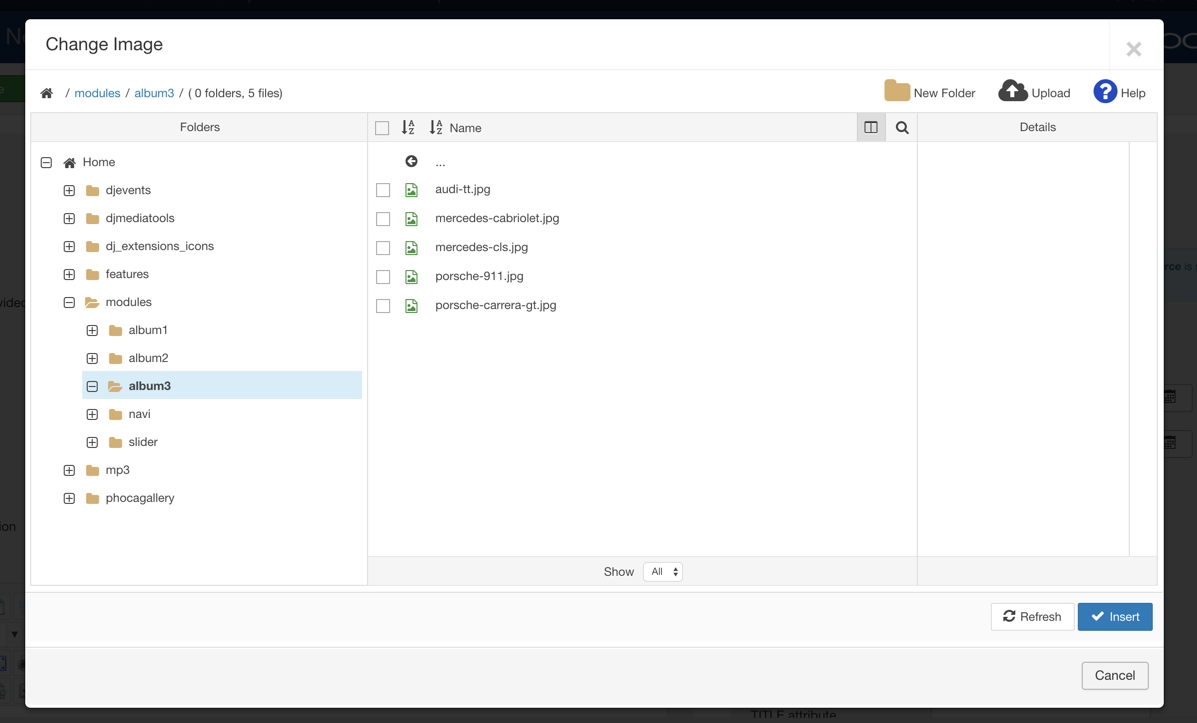This screenshot has height=723, width=1197.
Task: Select file name audi-tt.jpg
Action: (463, 189)
